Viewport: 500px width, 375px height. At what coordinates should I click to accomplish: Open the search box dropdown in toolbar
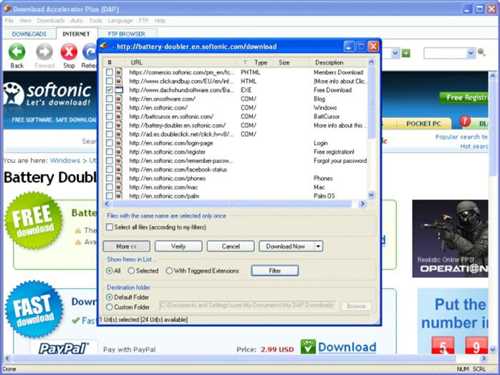[471, 53]
